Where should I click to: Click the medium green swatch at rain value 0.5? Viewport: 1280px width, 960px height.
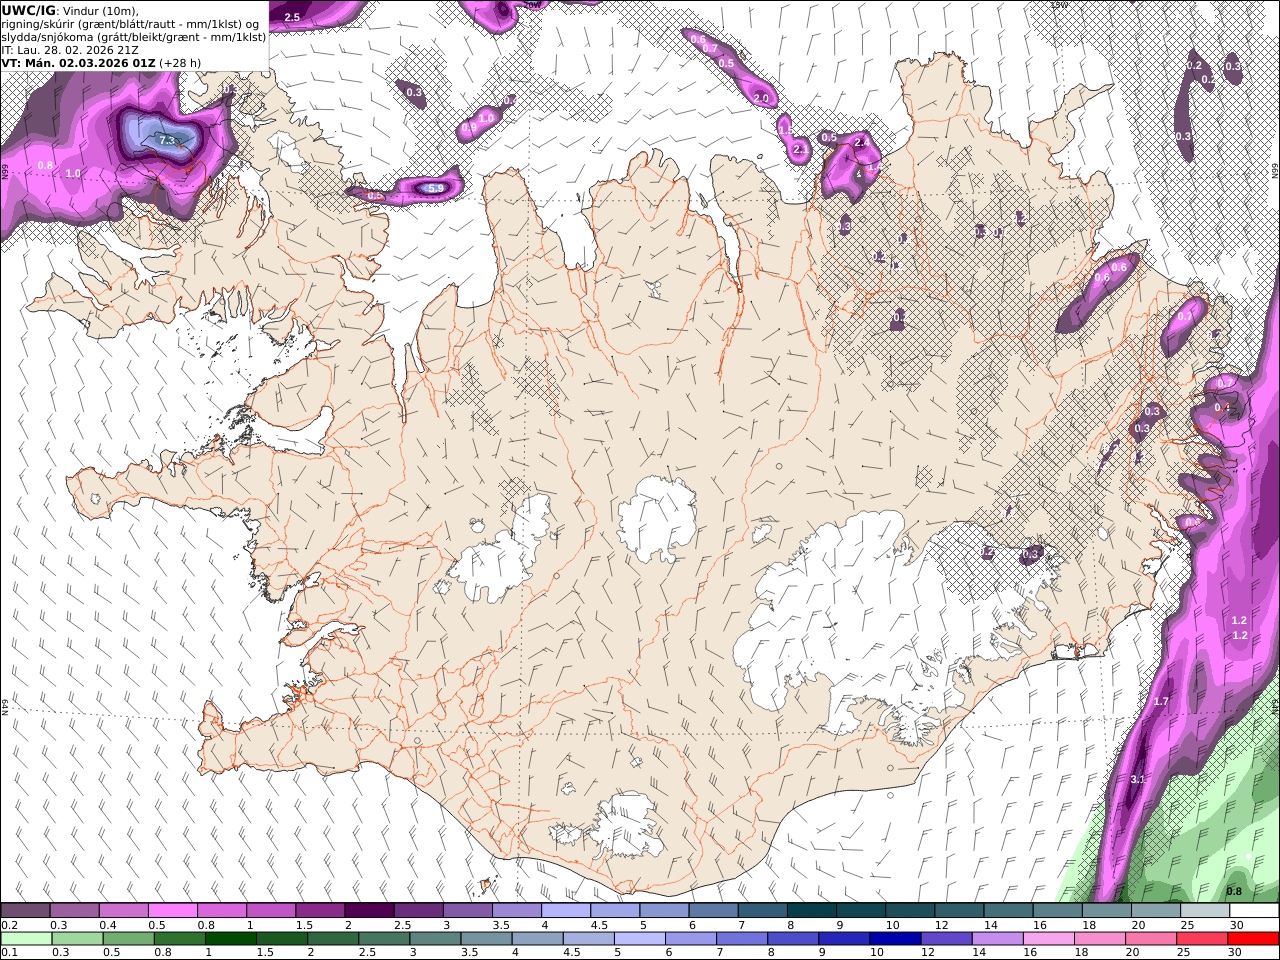pos(129,939)
